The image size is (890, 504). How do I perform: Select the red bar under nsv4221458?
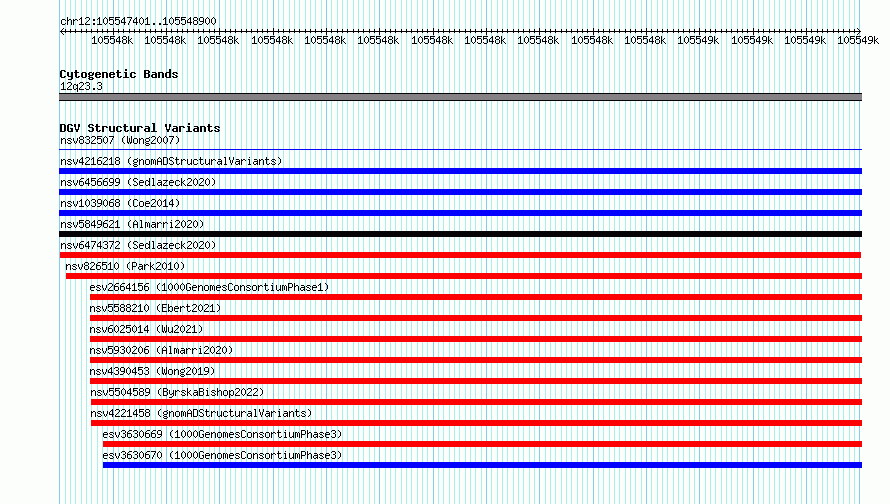coord(476,423)
